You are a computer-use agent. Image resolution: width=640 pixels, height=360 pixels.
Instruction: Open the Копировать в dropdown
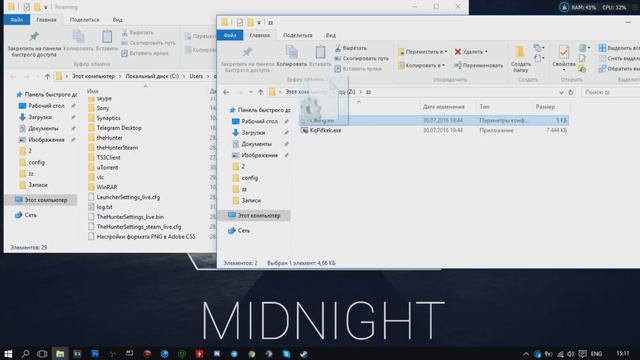(x=422, y=65)
